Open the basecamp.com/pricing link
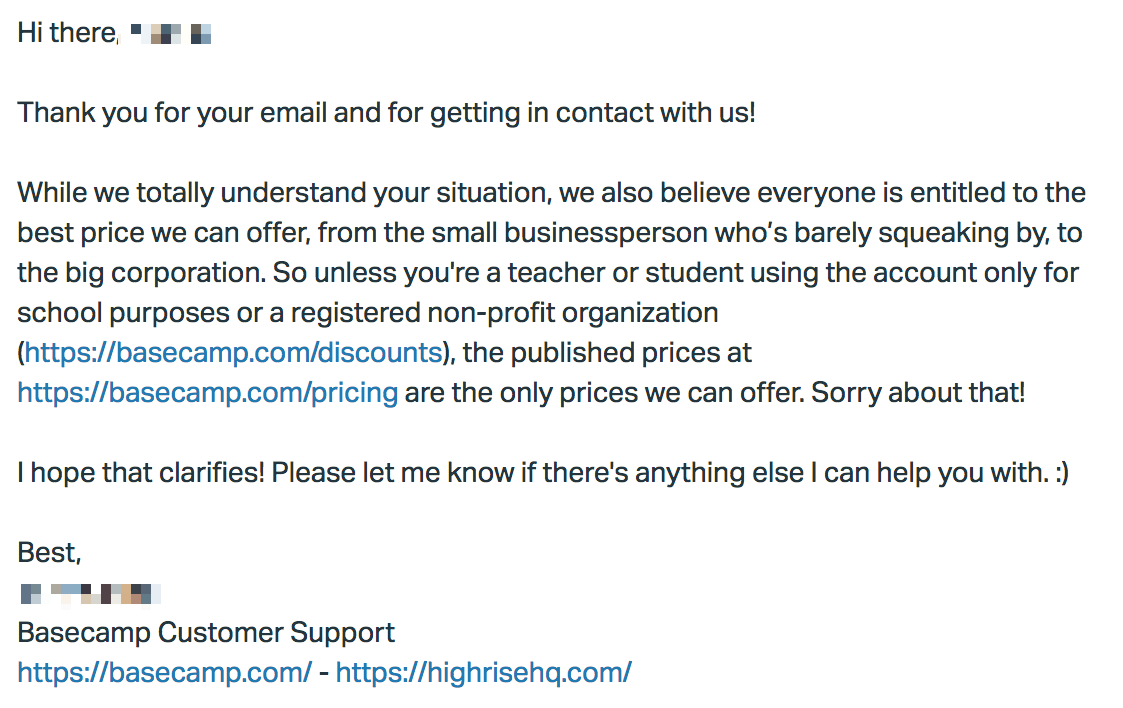 pos(208,393)
